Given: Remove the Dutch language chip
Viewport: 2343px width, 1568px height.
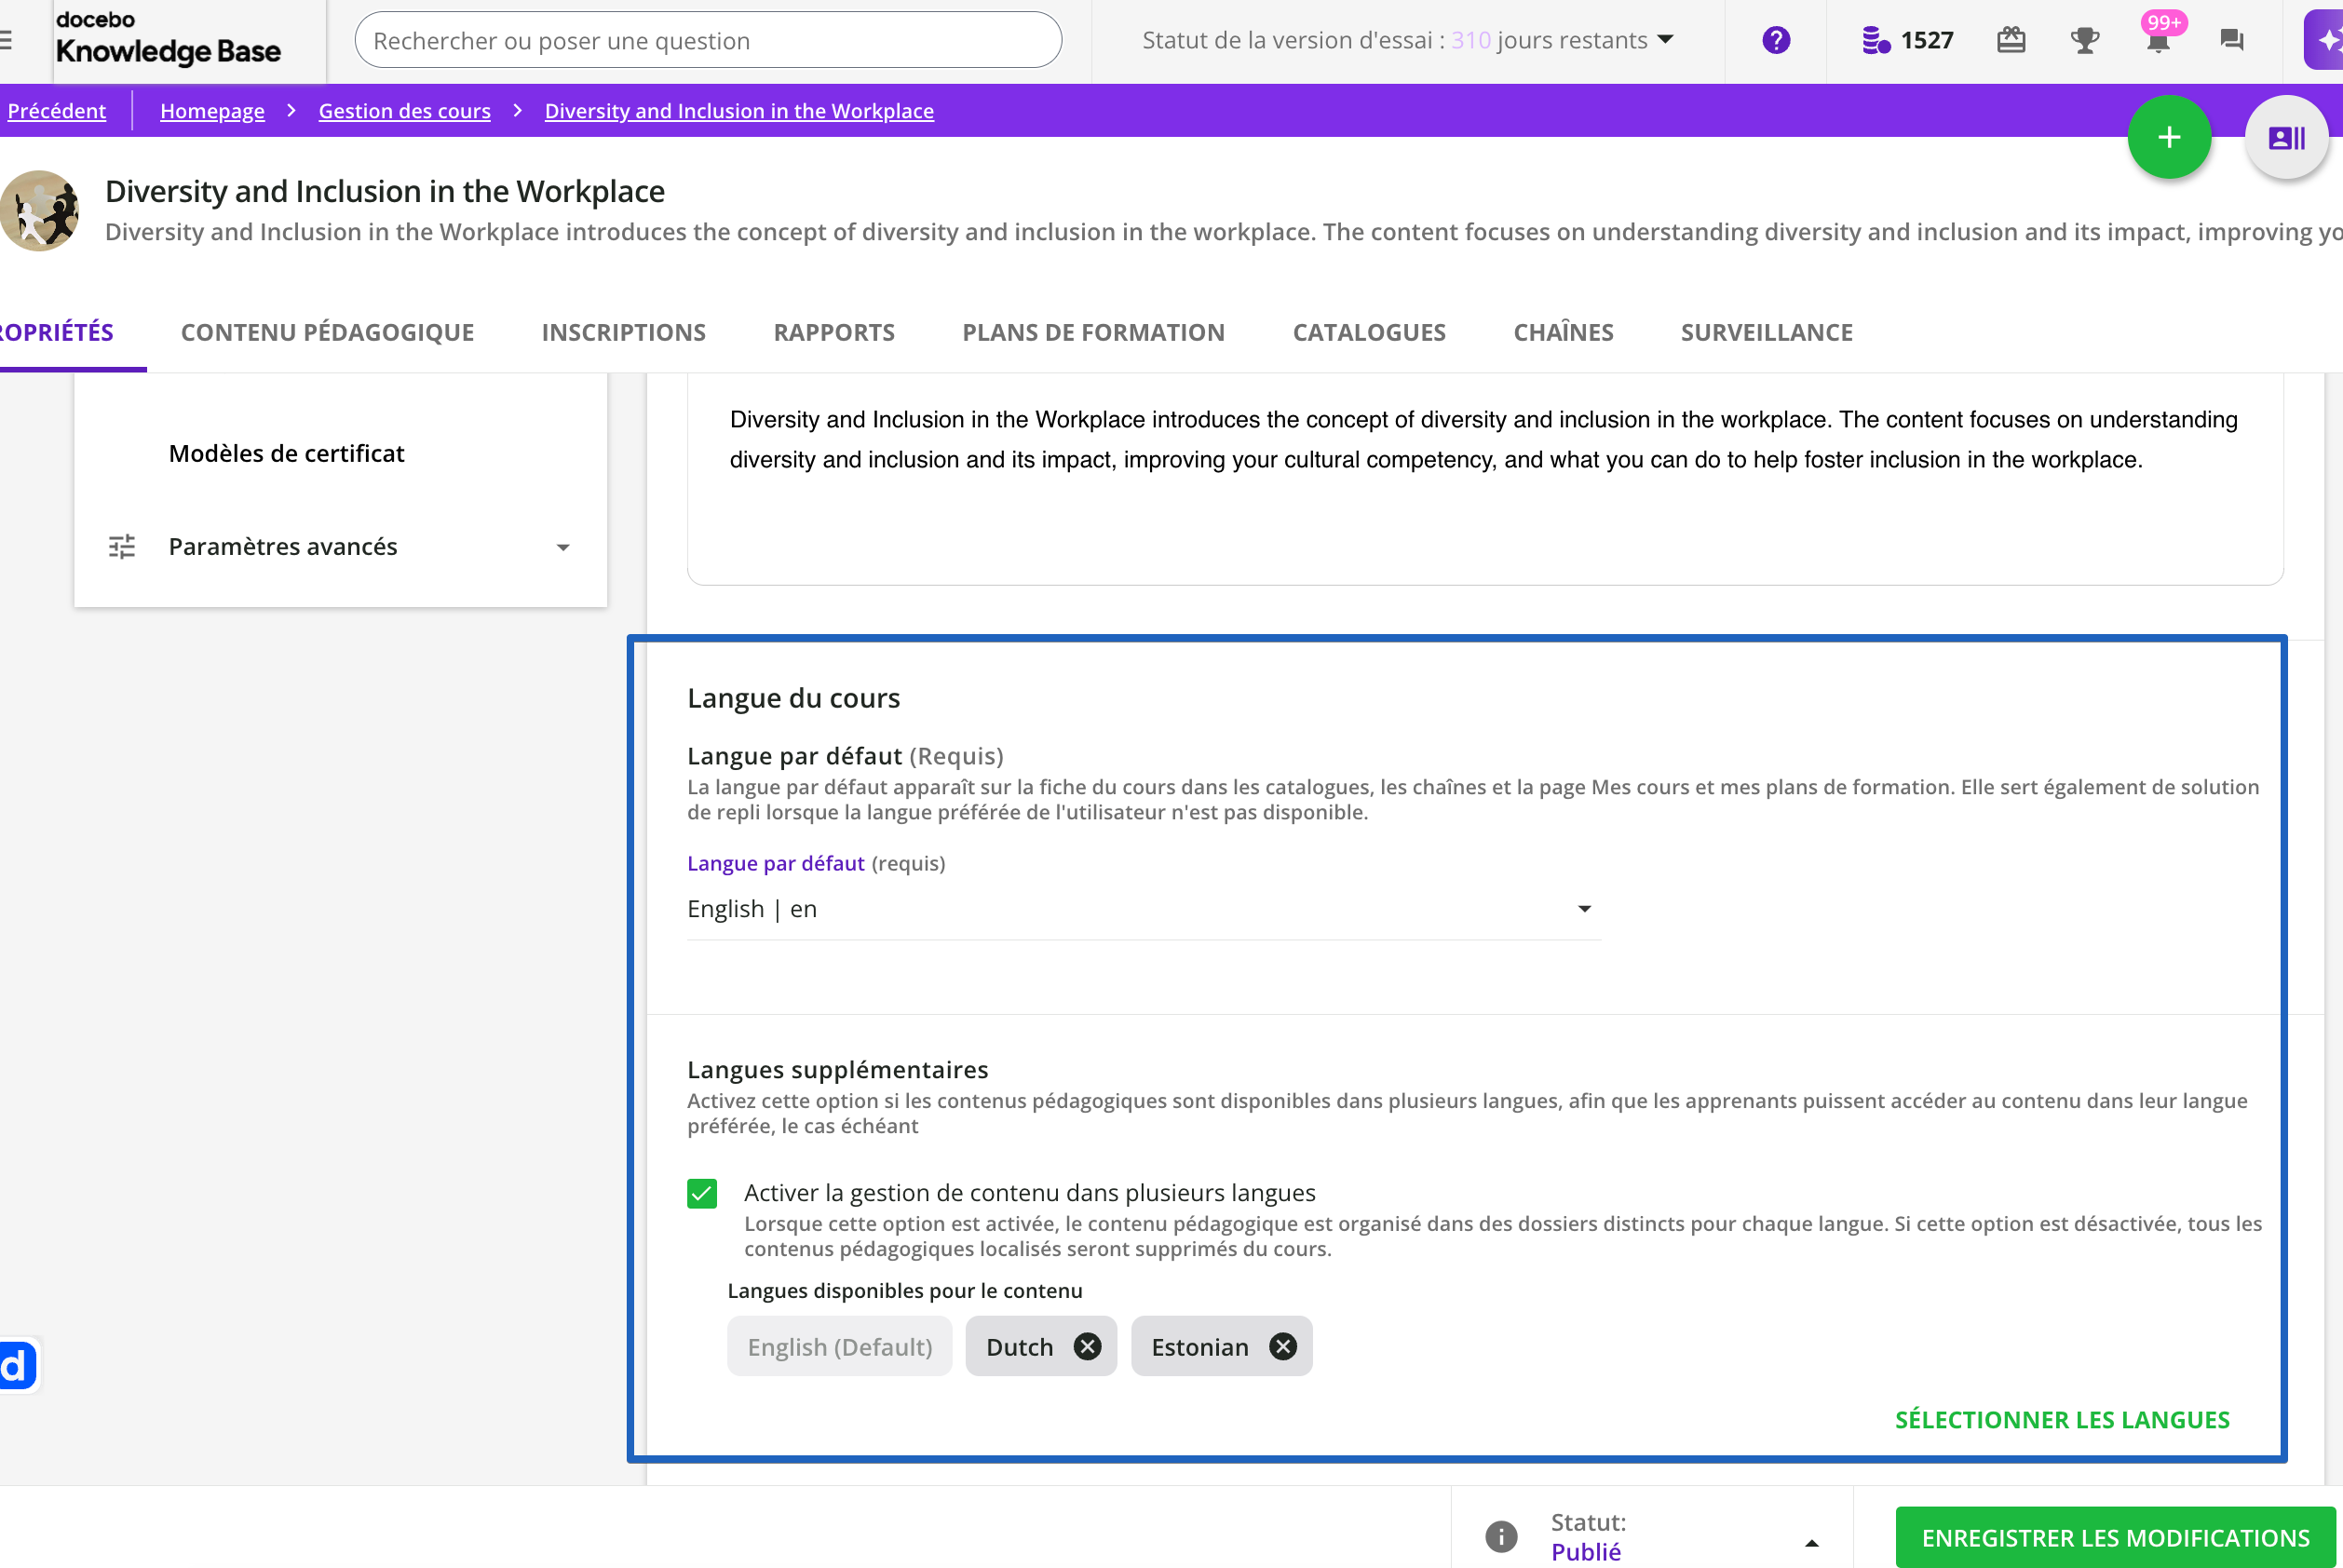Looking at the screenshot, I should (1087, 1346).
